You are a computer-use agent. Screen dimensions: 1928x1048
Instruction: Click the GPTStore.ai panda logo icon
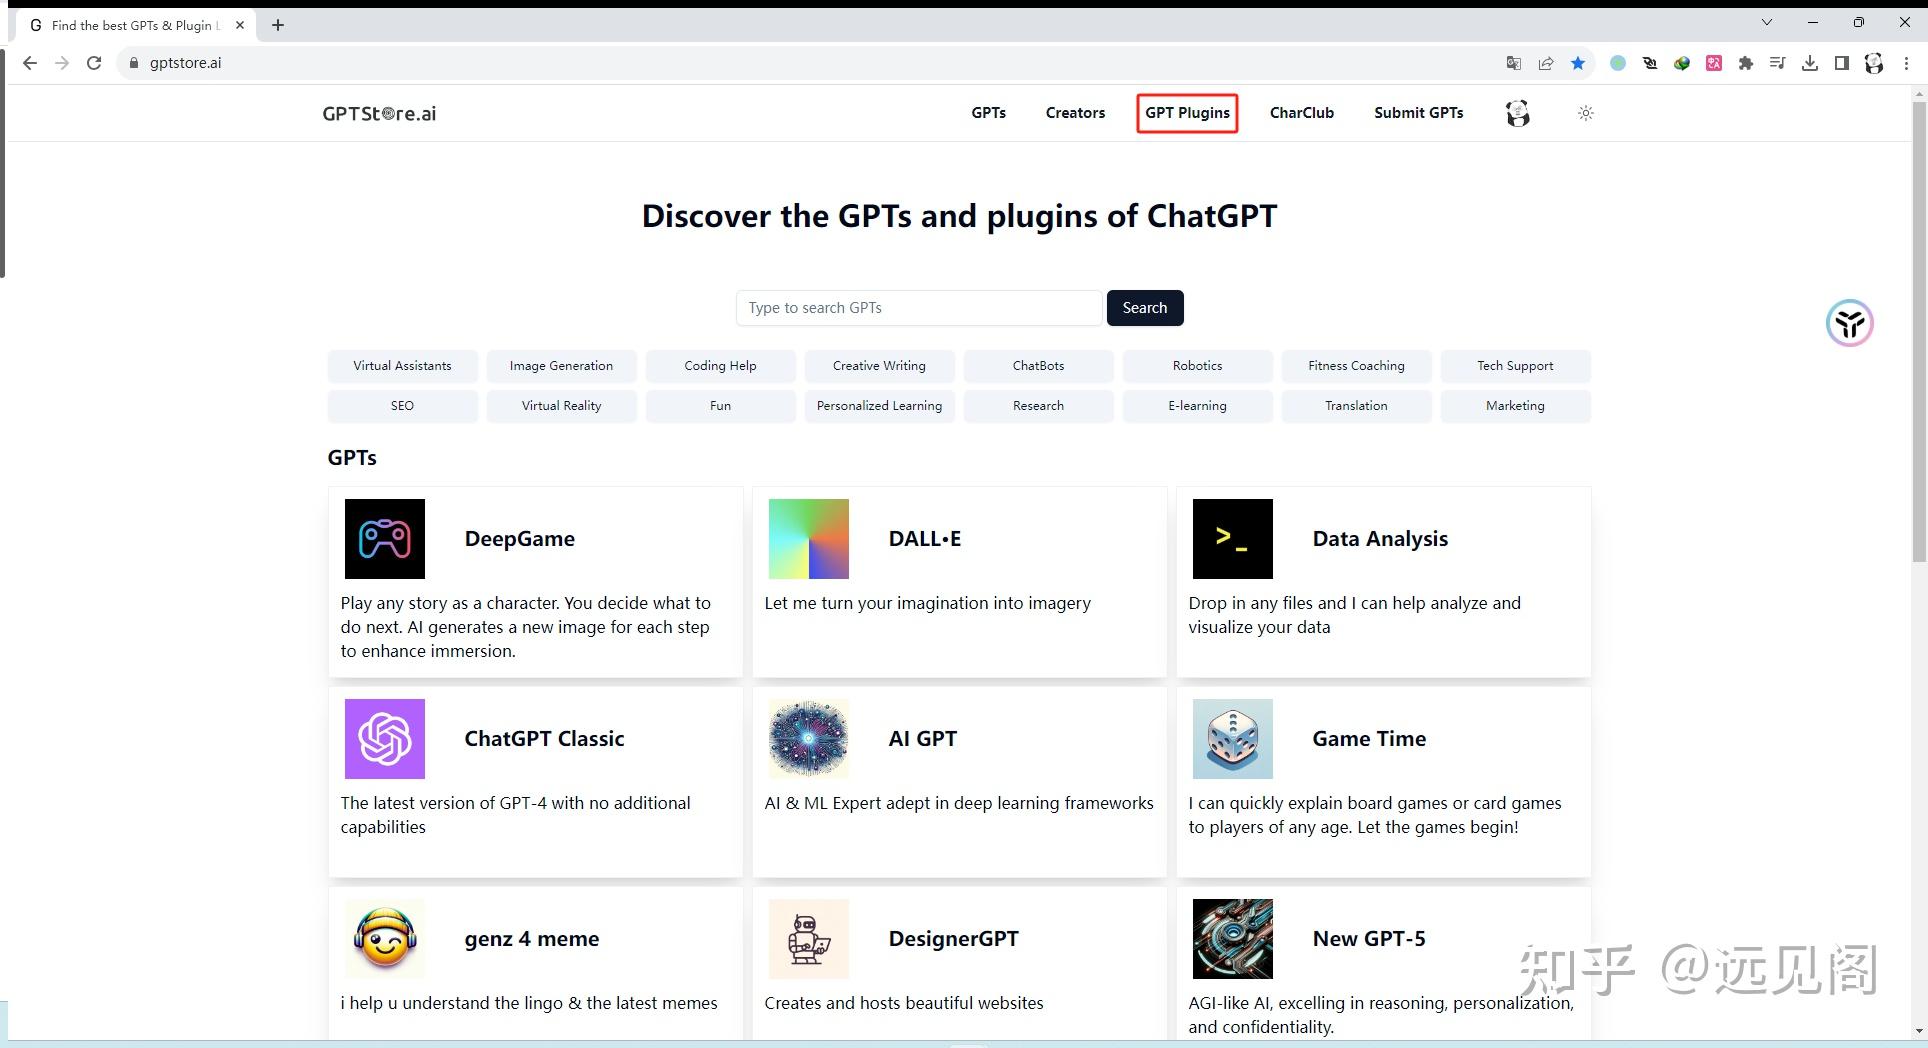(389, 113)
